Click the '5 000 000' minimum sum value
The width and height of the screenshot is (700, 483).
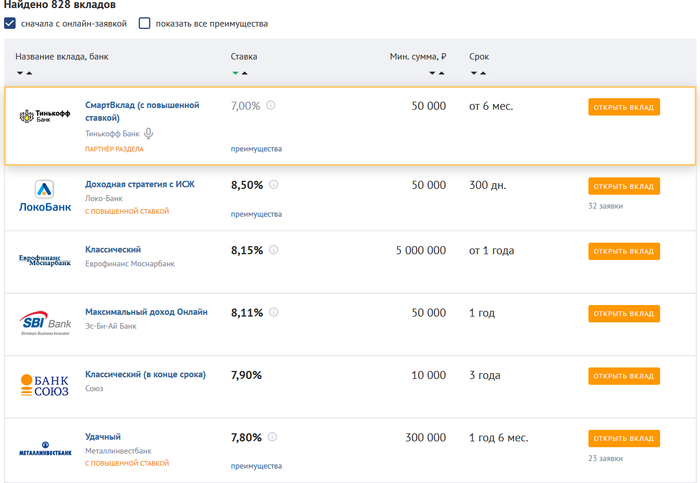[421, 250]
